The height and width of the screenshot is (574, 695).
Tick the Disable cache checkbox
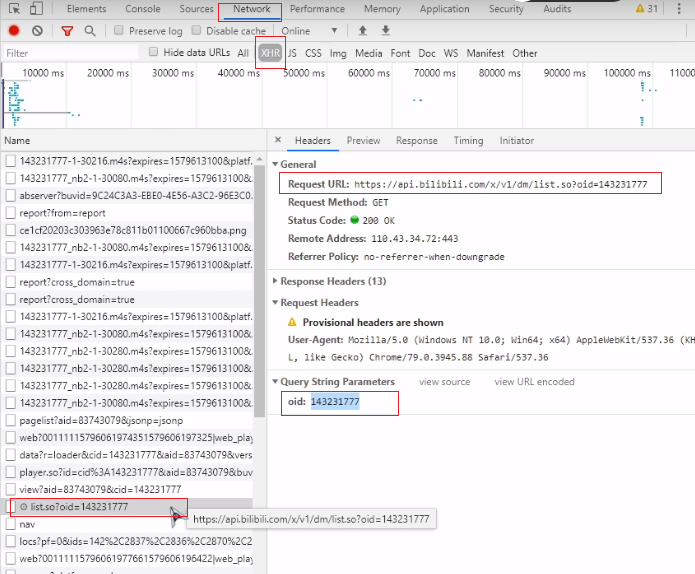tap(197, 31)
